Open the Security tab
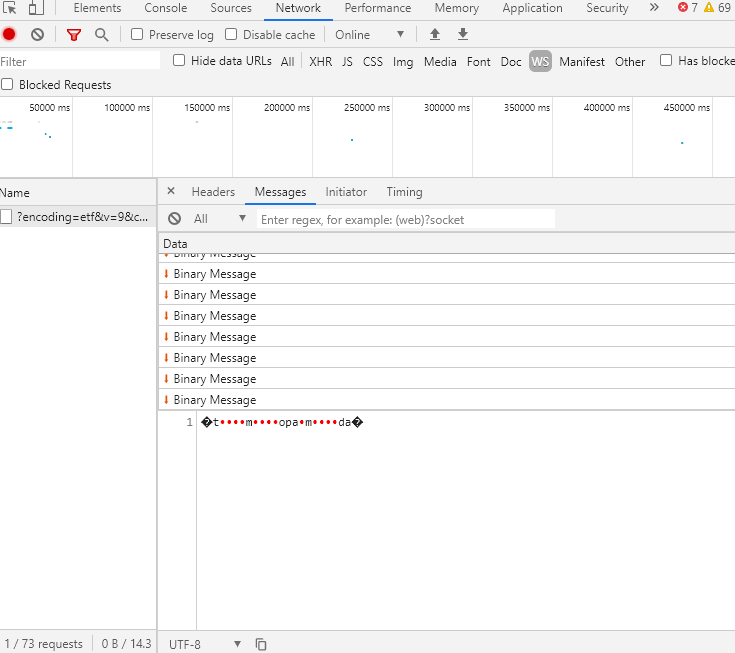The image size is (735, 653). [x=607, y=8]
